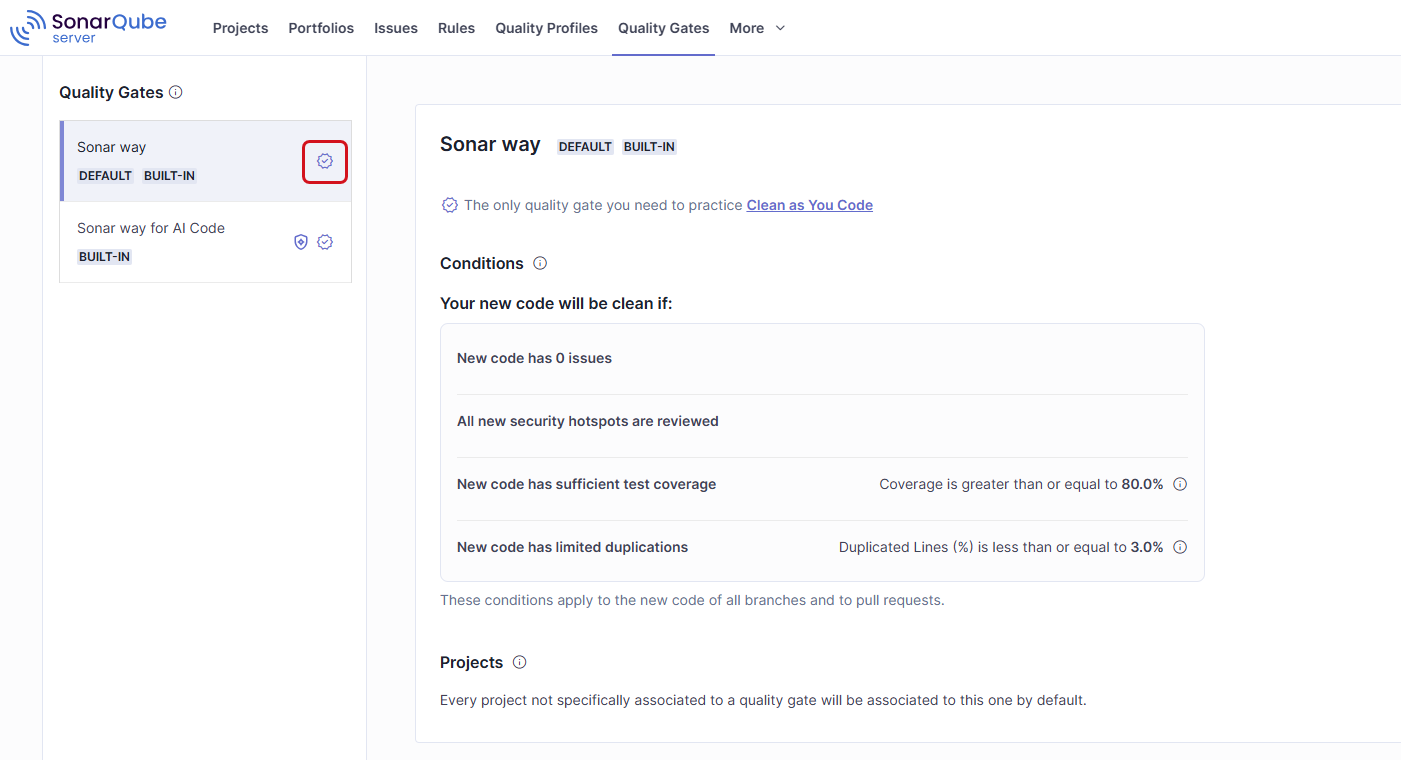Click info icon for 3.0% duplicated lines
The image size is (1401, 760).
coord(1180,547)
